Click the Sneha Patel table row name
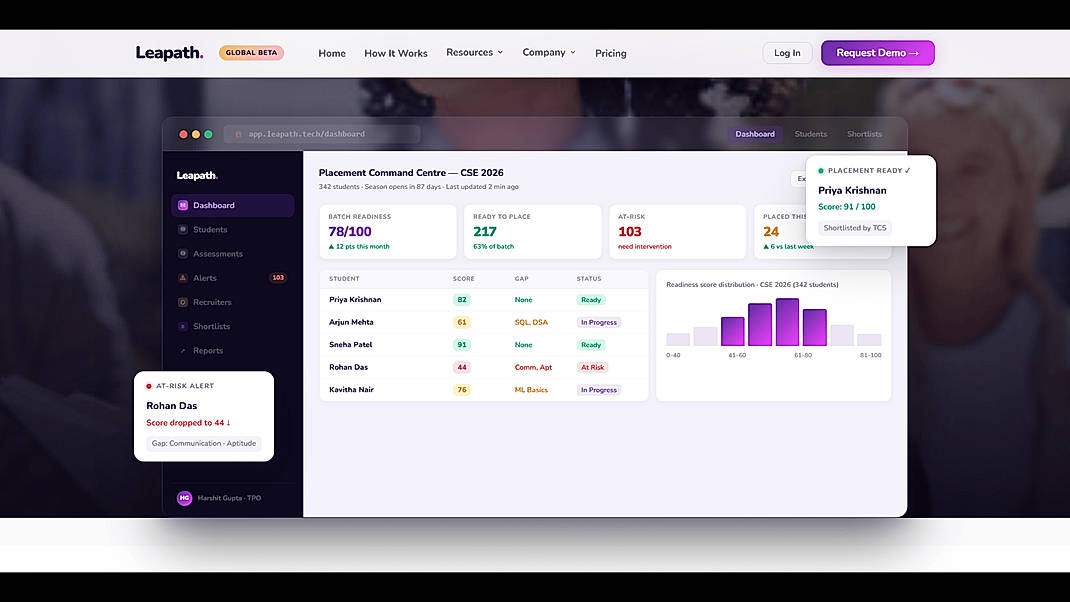The height and width of the screenshot is (602, 1070). tap(350, 345)
